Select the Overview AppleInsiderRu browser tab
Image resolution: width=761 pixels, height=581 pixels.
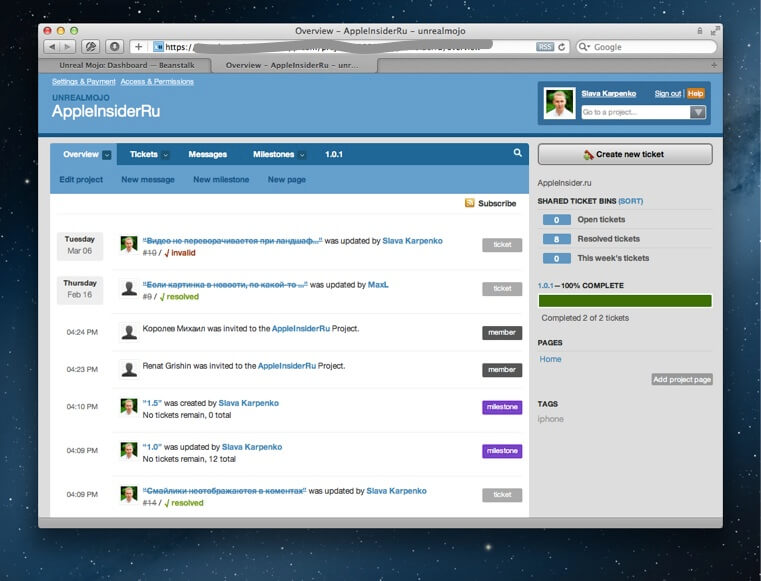pyautogui.click(x=292, y=65)
